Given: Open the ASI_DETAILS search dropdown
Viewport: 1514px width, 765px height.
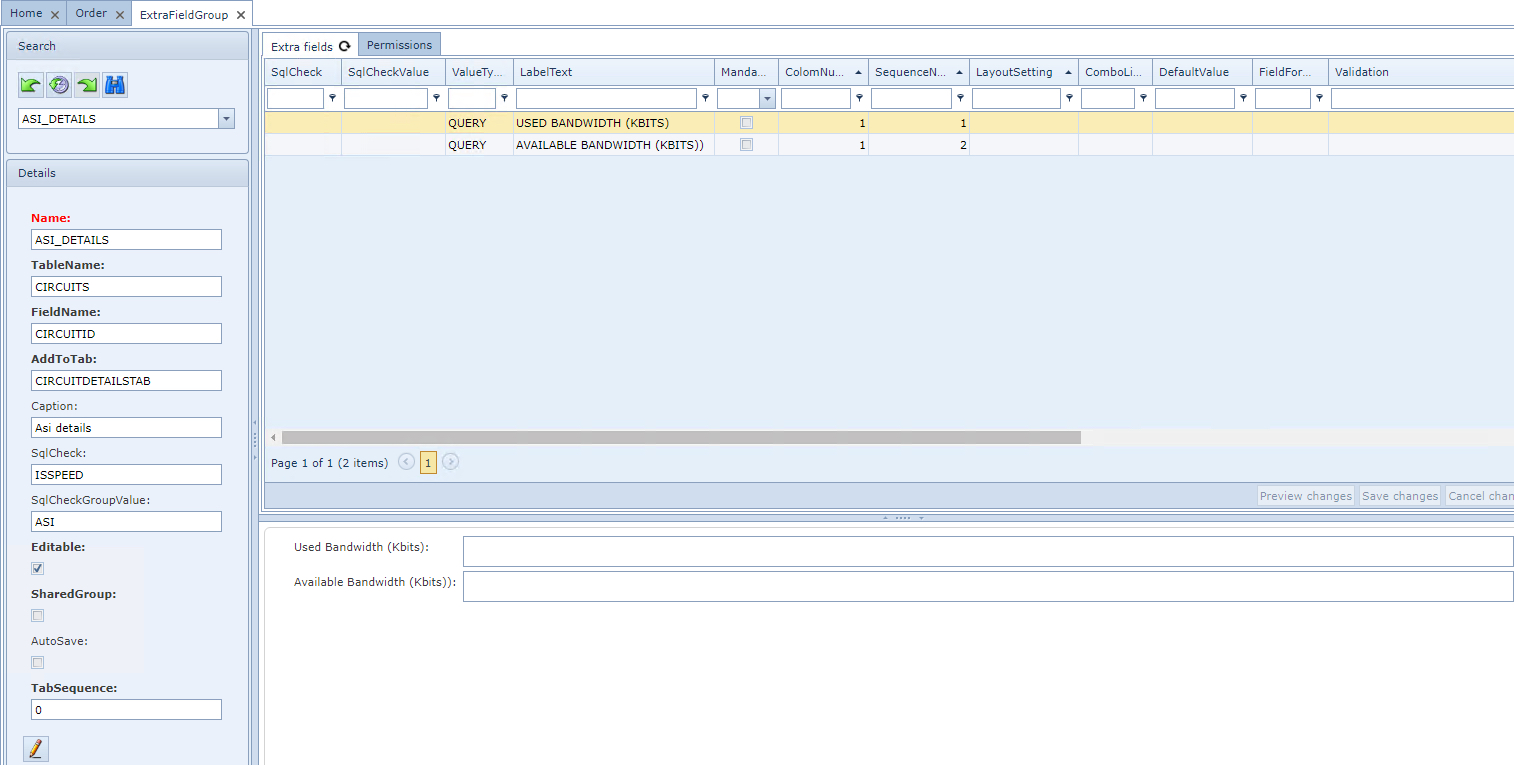Looking at the screenshot, I should (227, 119).
